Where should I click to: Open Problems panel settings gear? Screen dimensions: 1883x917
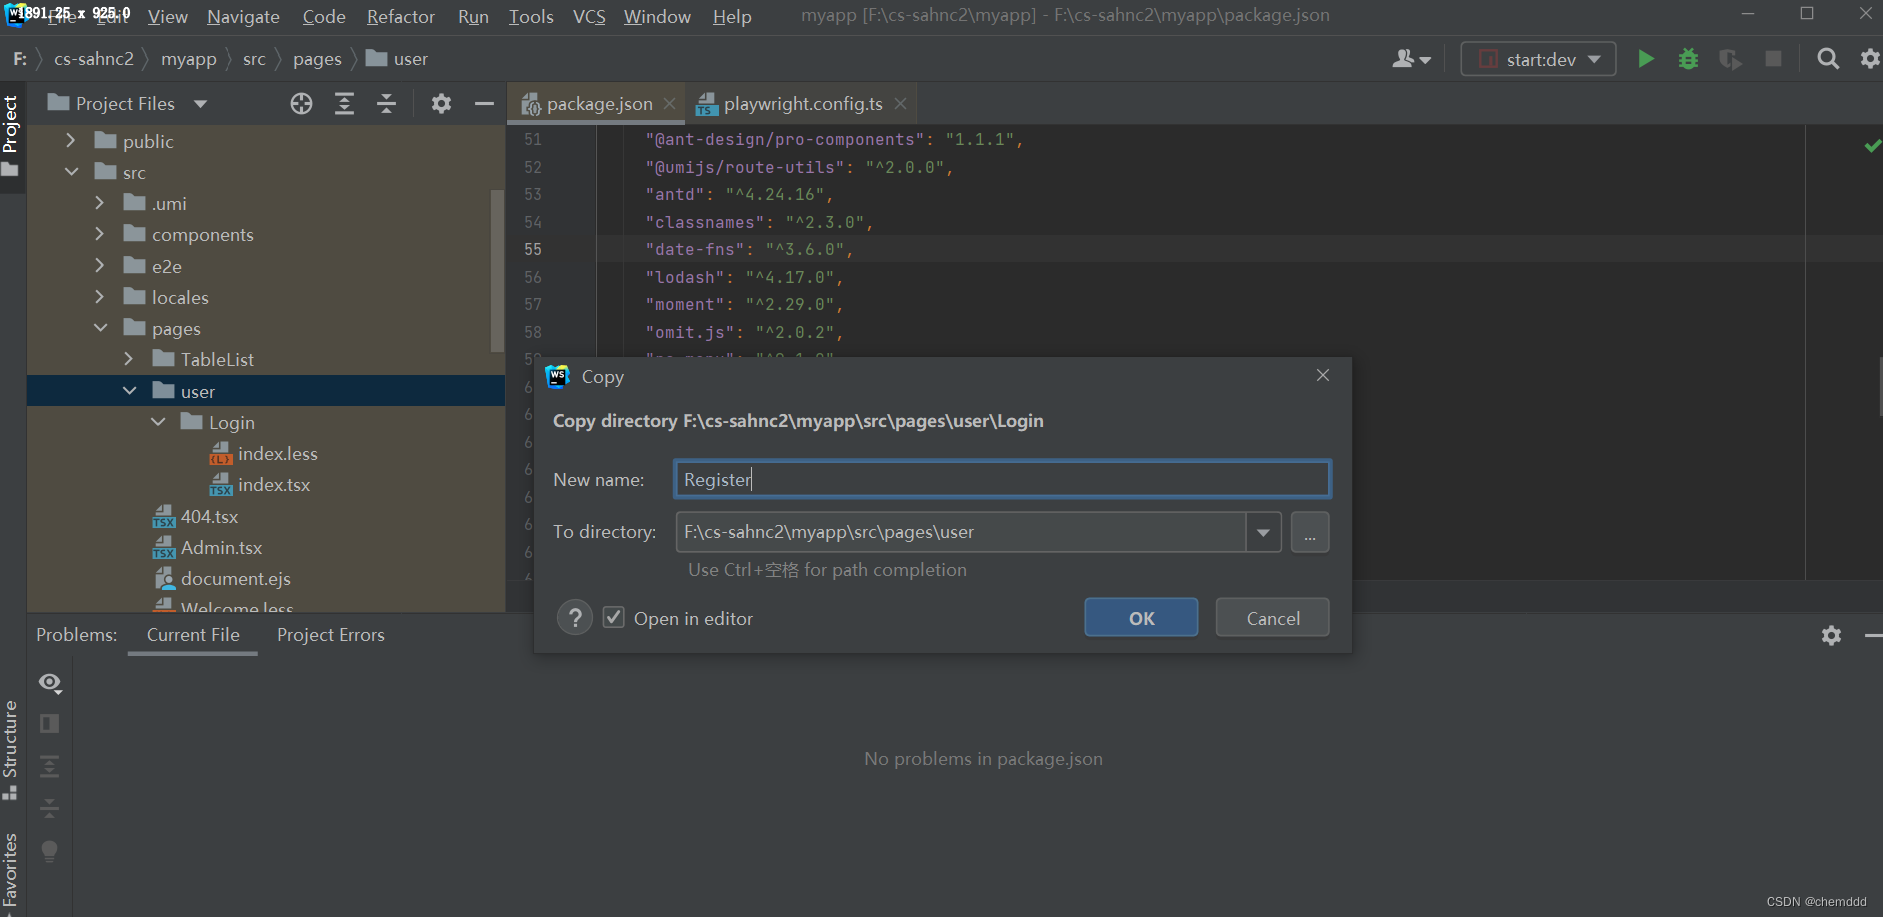pyautogui.click(x=1831, y=635)
